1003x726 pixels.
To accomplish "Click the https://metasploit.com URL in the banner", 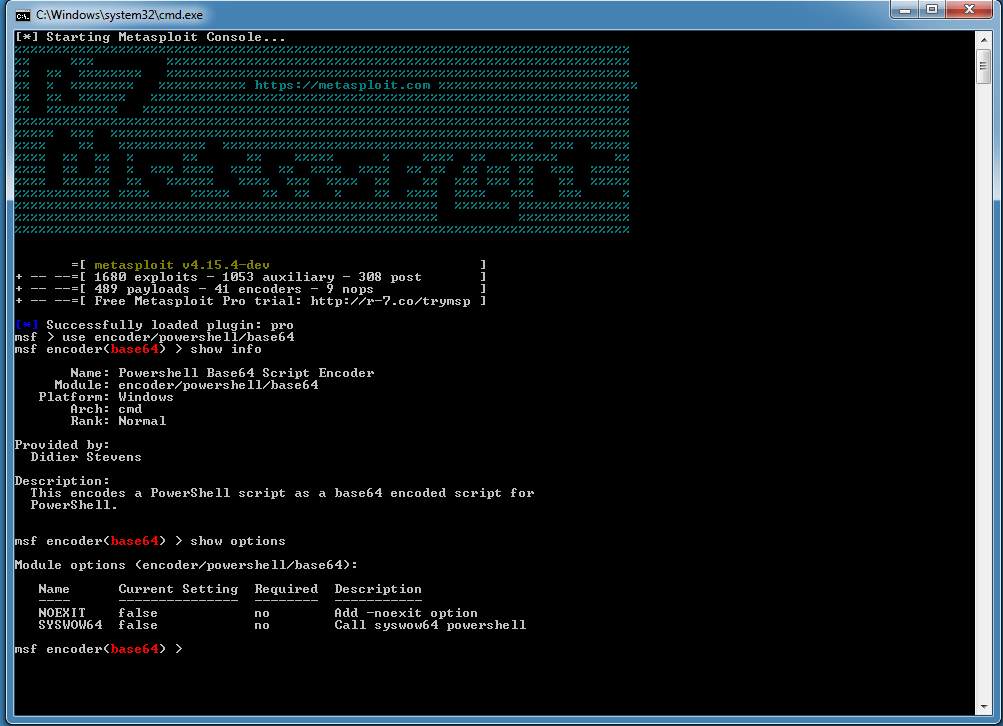I will (342, 85).
